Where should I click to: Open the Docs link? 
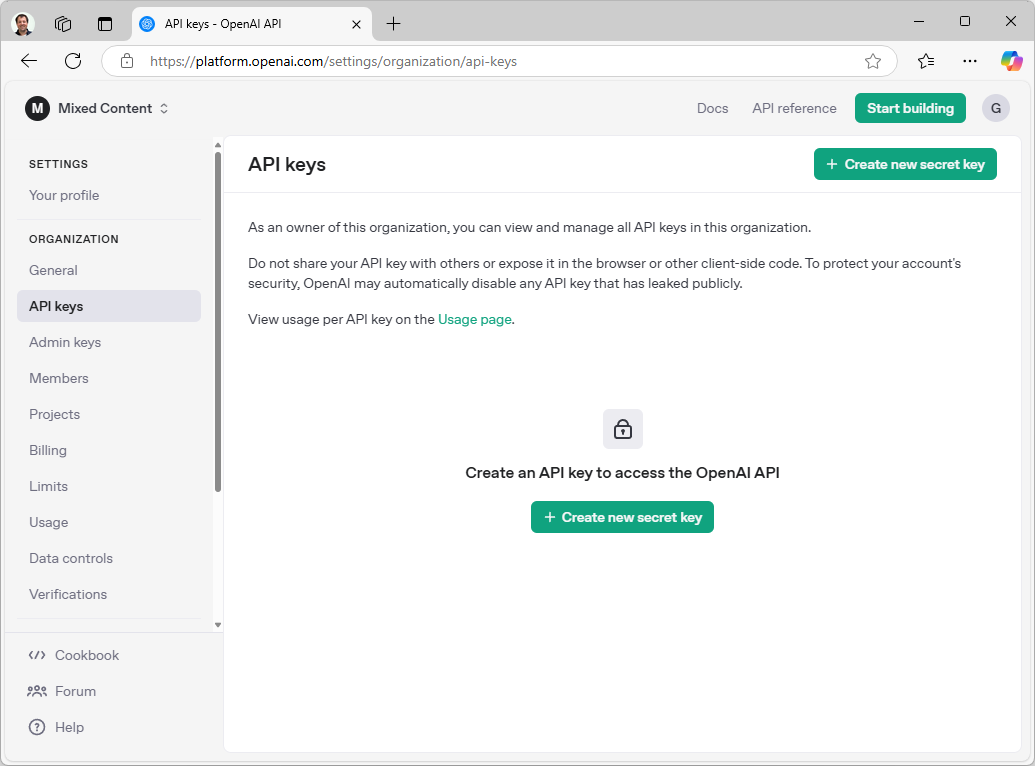click(712, 108)
